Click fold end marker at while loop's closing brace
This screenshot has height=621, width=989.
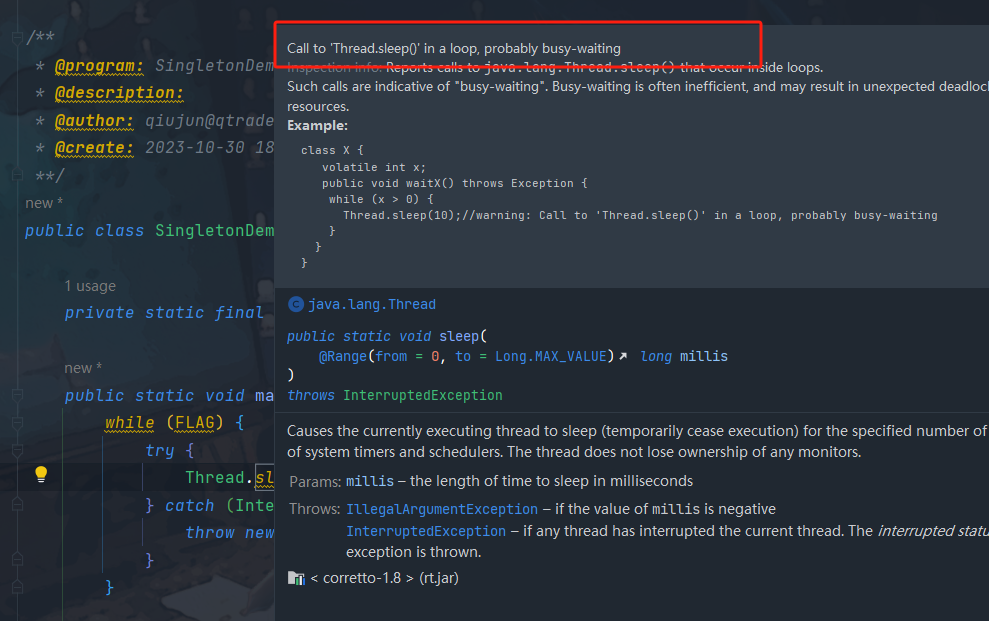point(18,587)
